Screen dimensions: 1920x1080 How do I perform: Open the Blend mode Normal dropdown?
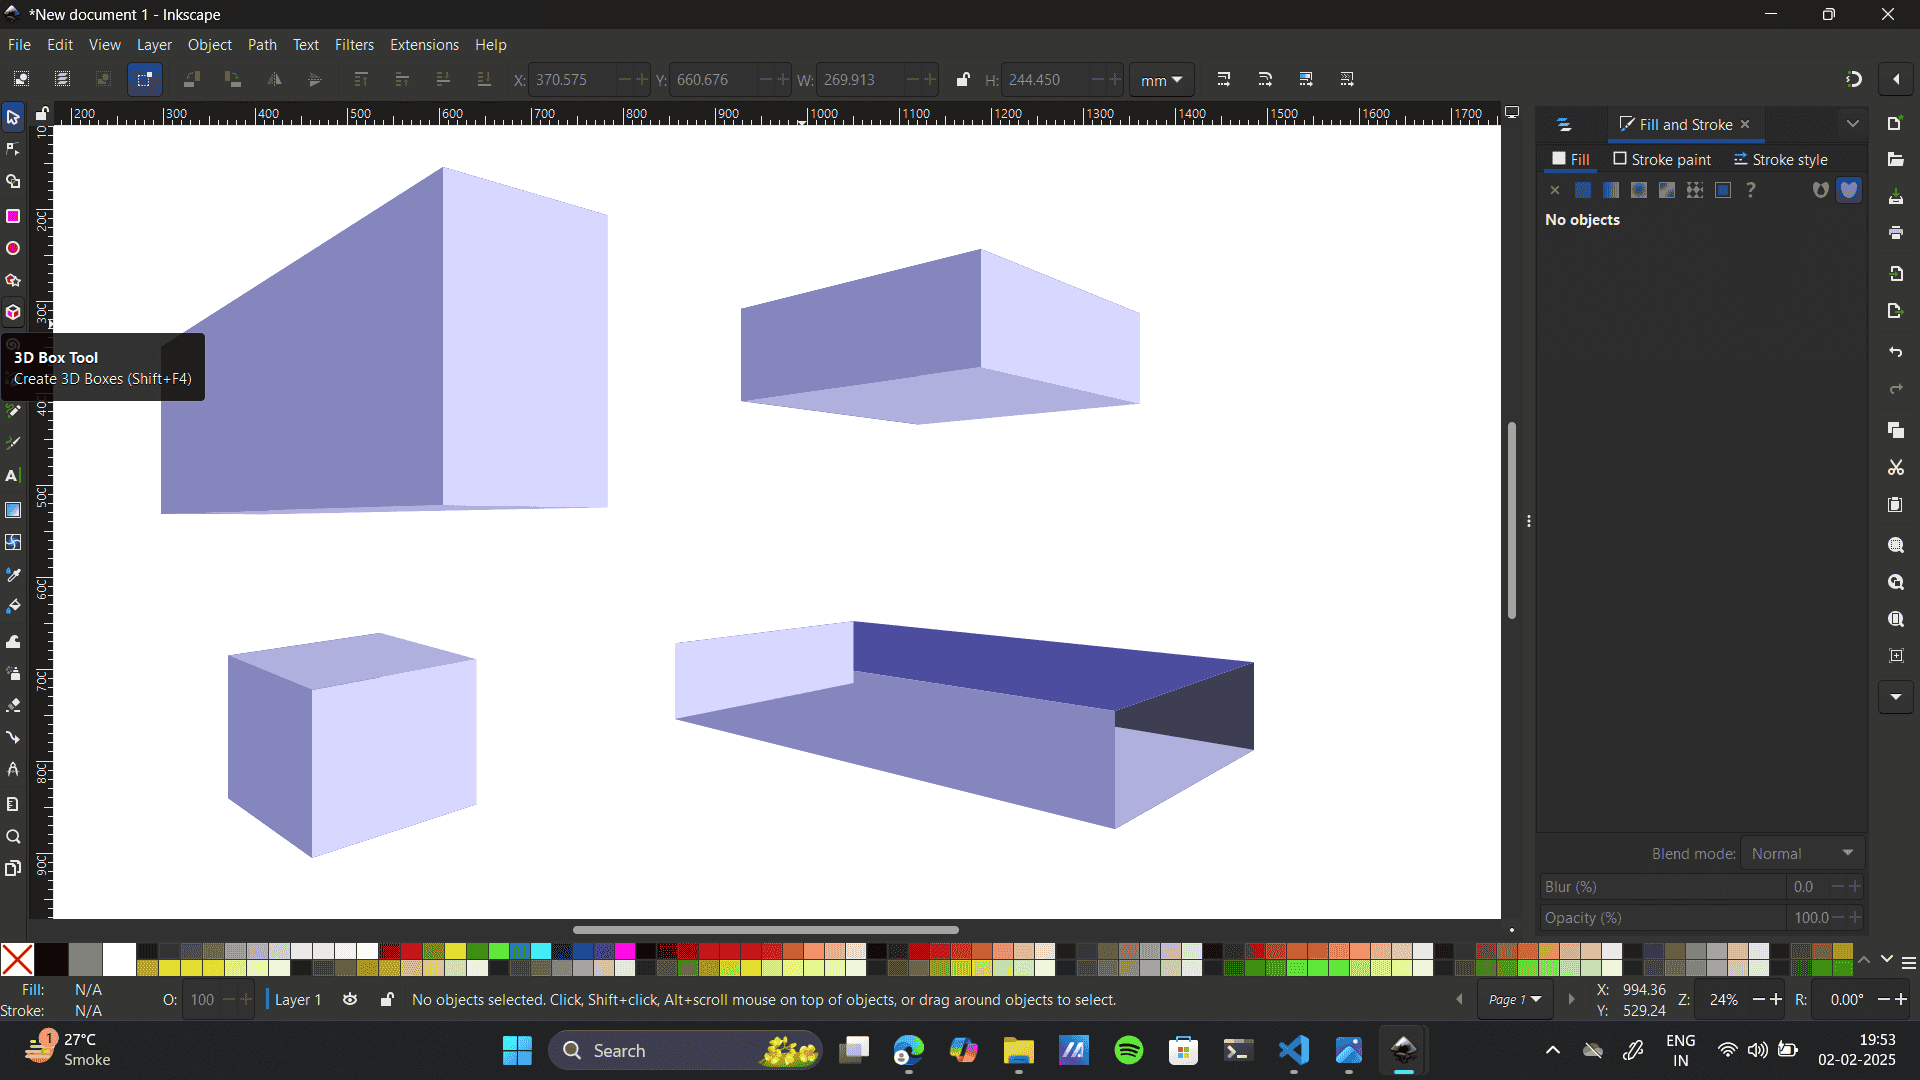point(1802,853)
